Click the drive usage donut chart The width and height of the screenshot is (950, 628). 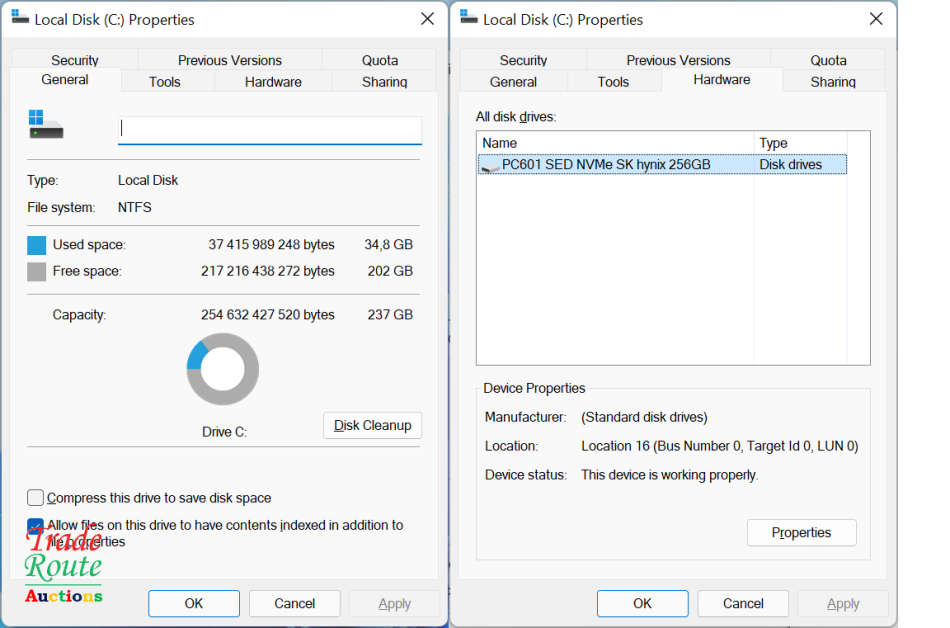point(222,369)
